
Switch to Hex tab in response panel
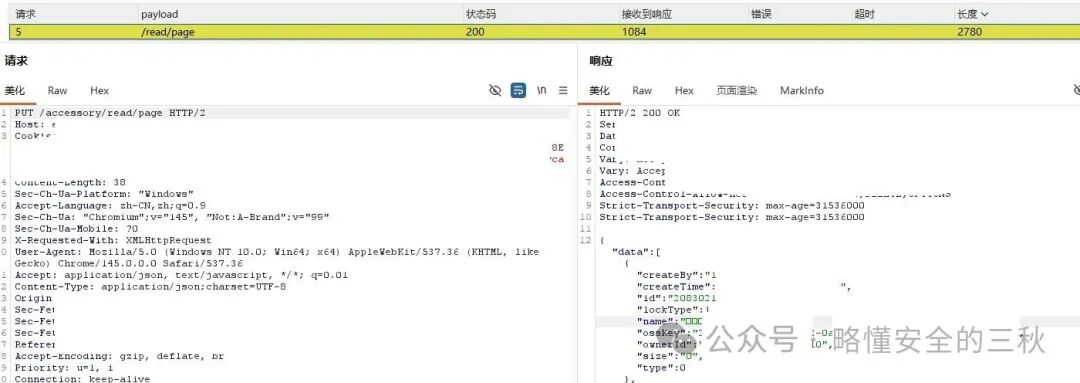tap(684, 90)
